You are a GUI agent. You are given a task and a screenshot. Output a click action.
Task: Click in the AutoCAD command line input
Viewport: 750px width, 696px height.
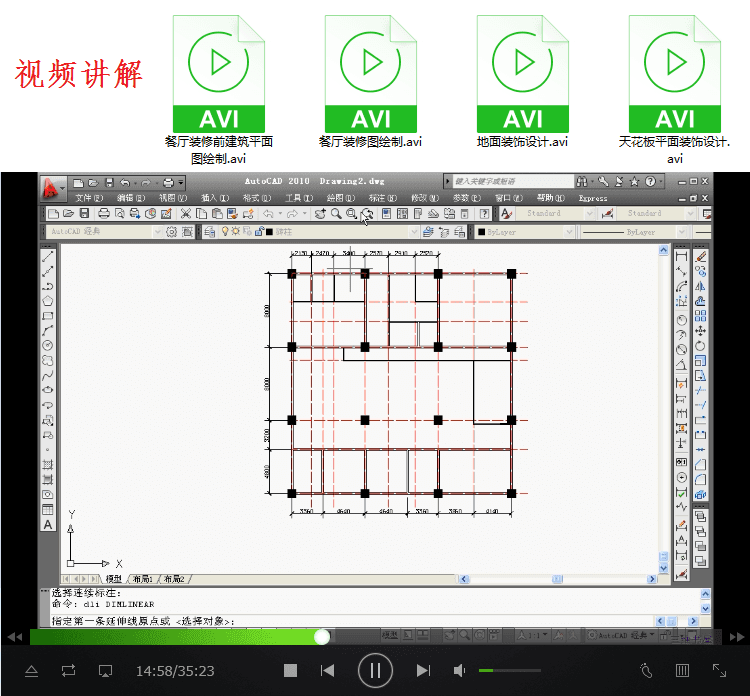click(x=352, y=621)
